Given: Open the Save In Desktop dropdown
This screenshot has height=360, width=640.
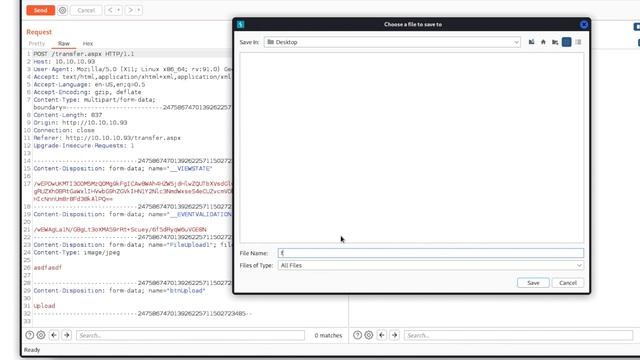Looking at the screenshot, I should (392, 42).
